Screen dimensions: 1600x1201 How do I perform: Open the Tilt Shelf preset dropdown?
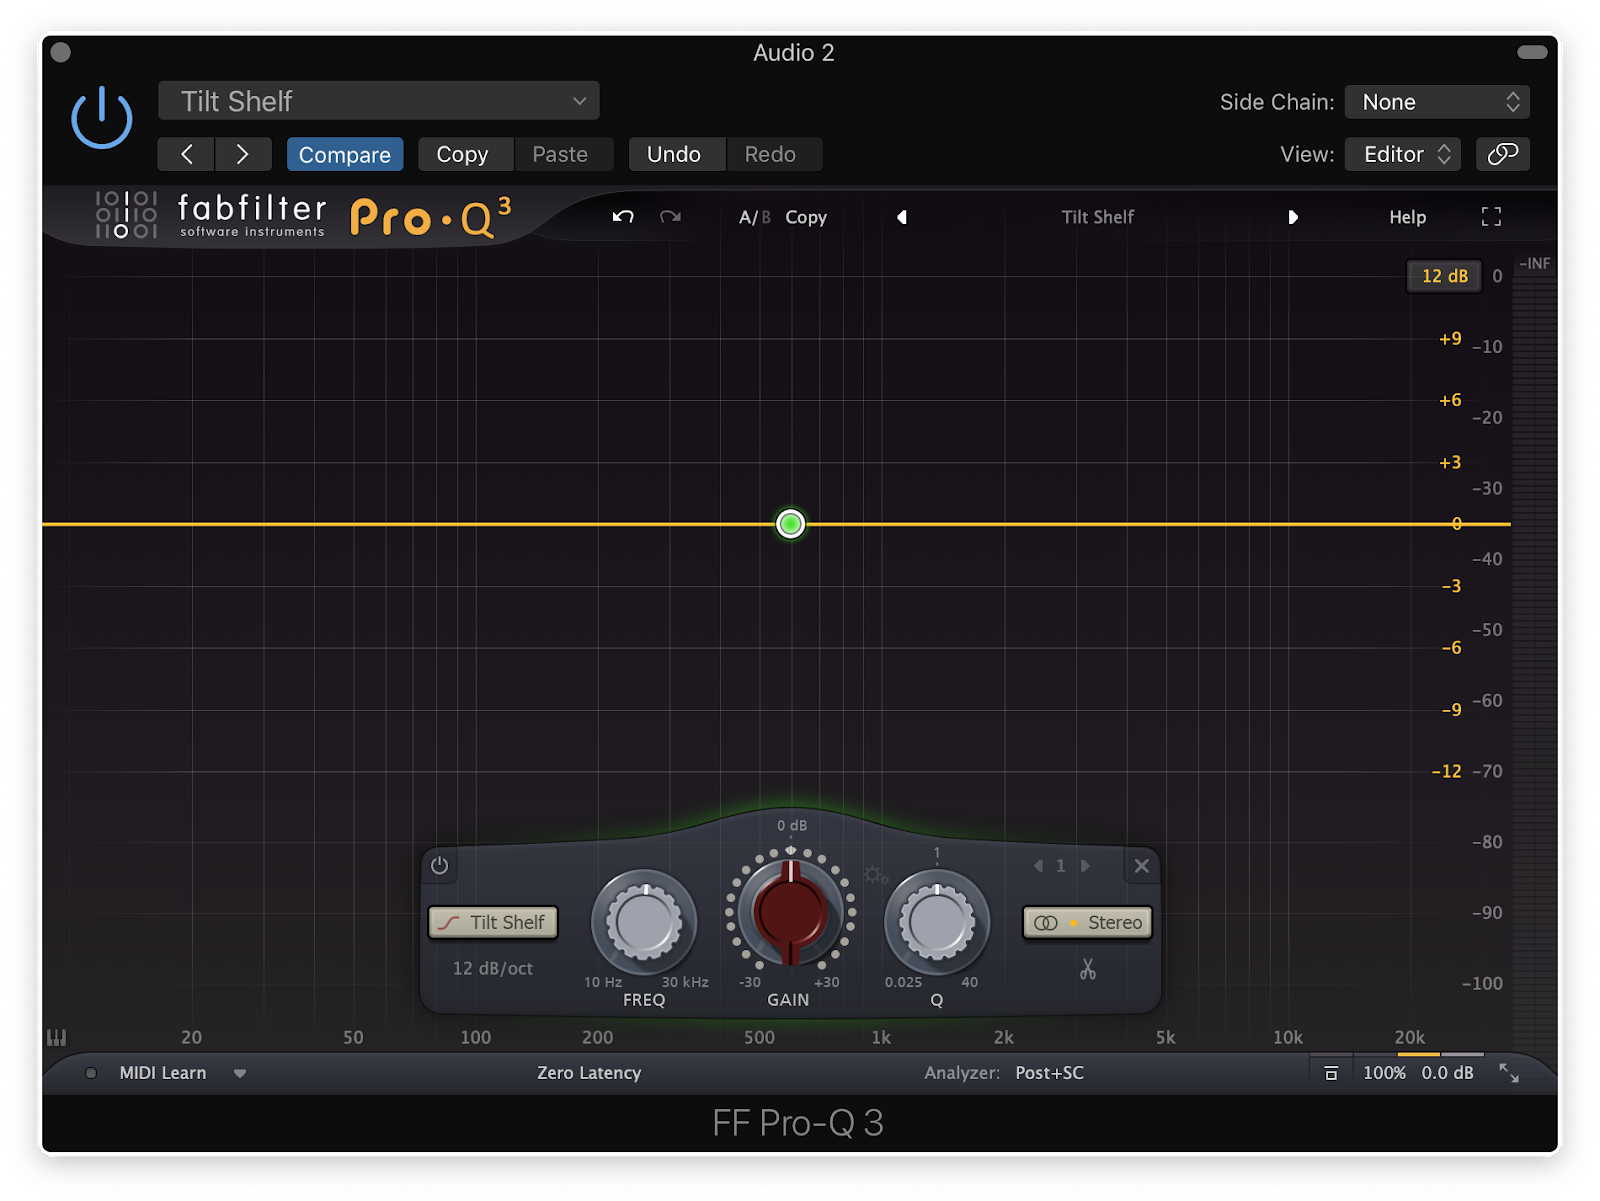(x=379, y=101)
